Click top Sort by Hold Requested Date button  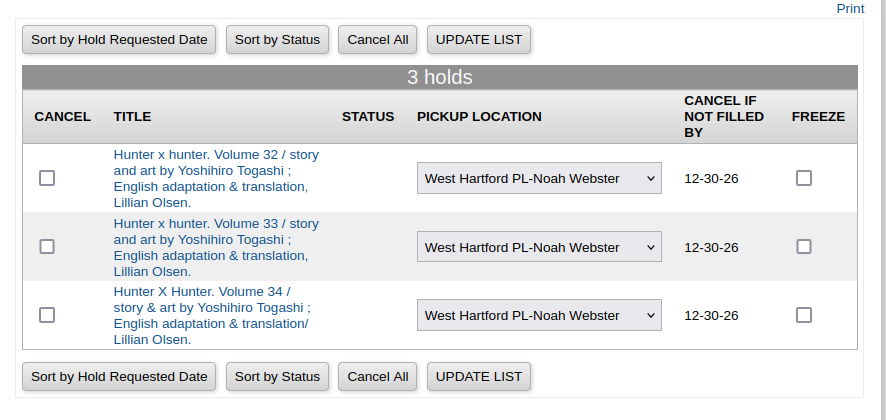(x=119, y=40)
